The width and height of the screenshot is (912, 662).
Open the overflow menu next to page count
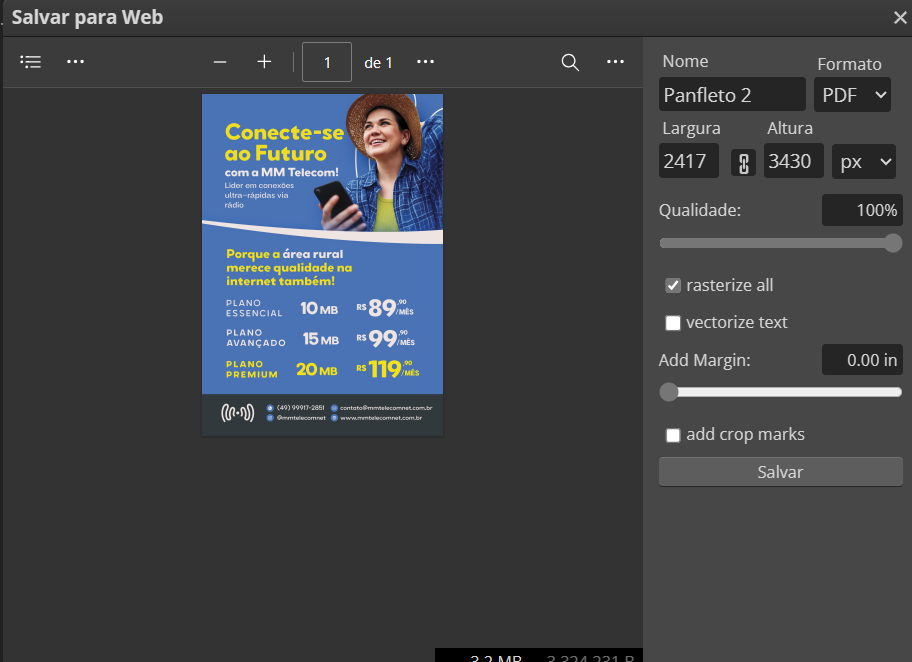425,61
